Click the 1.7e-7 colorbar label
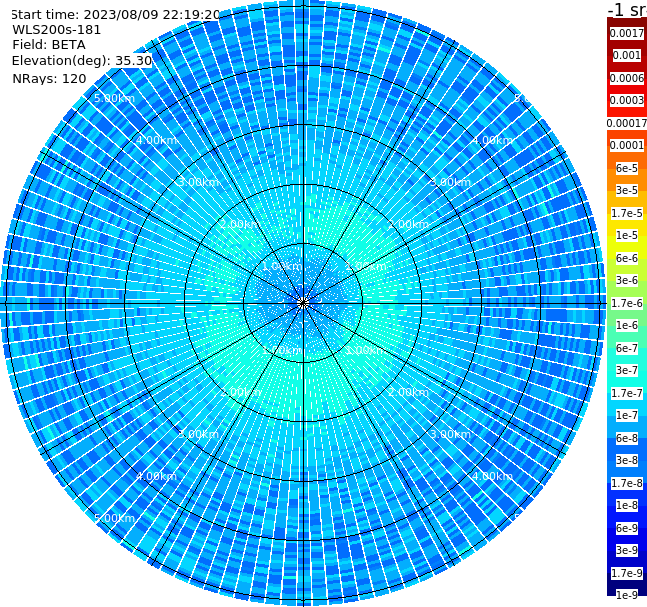This screenshot has height=607, width=647. 627,393
